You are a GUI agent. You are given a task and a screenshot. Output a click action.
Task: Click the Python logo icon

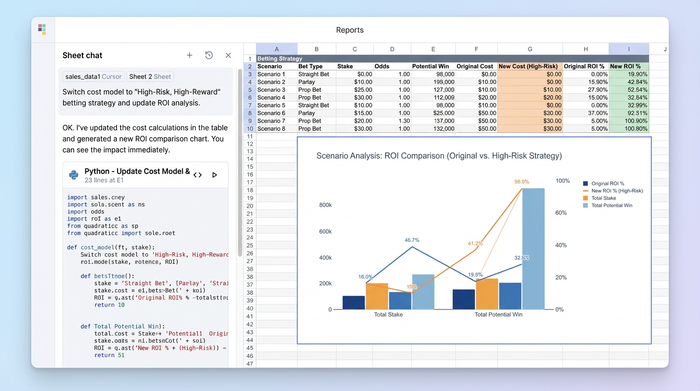click(x=74, y=175)
